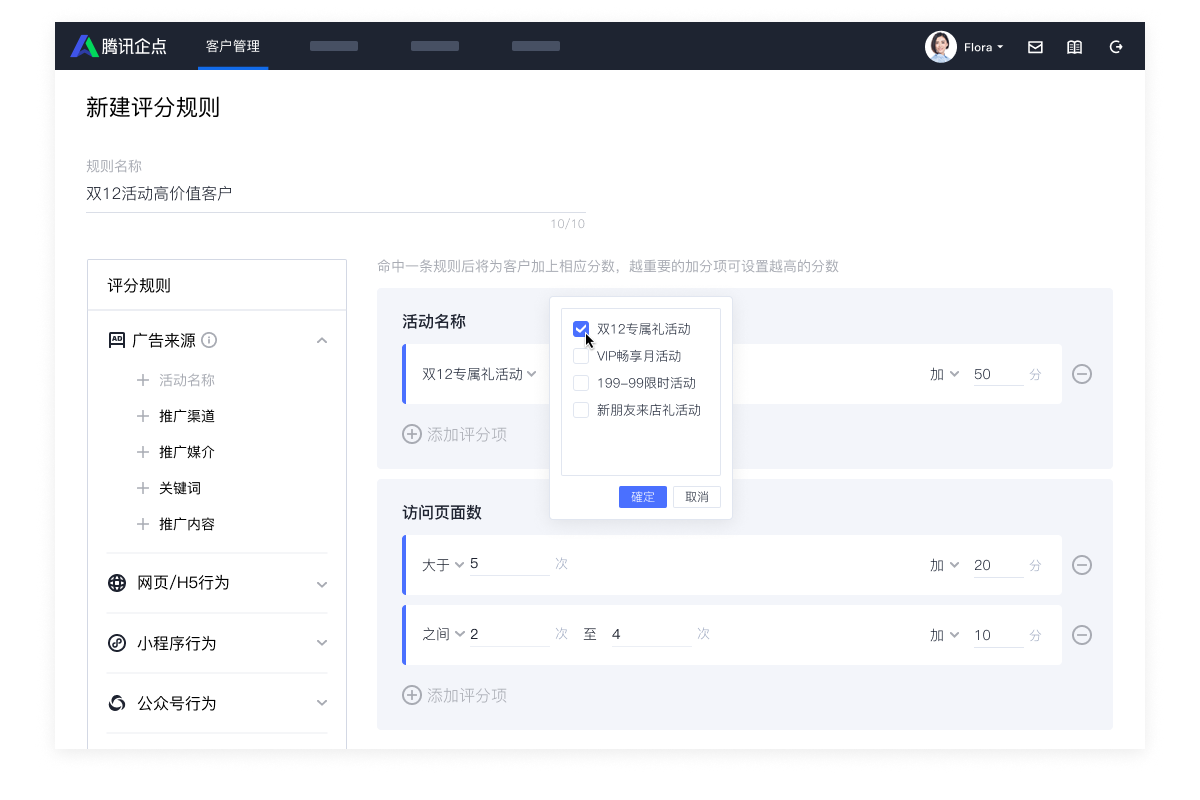The width and height of the screenshot is (1200, 800).
Task: Open the mail envelope icon
Action: coord(1035,47)
